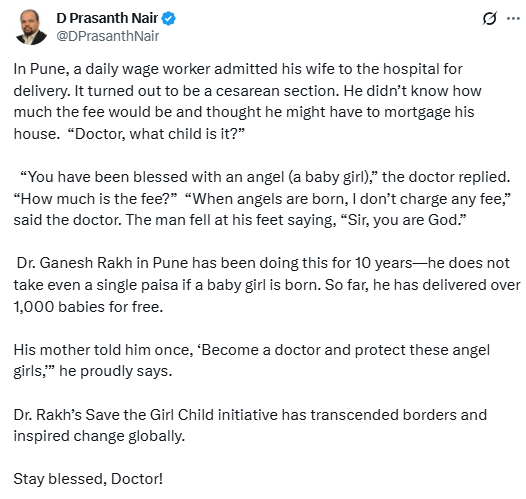Click the line "His mother told him once"

[252, 350]
